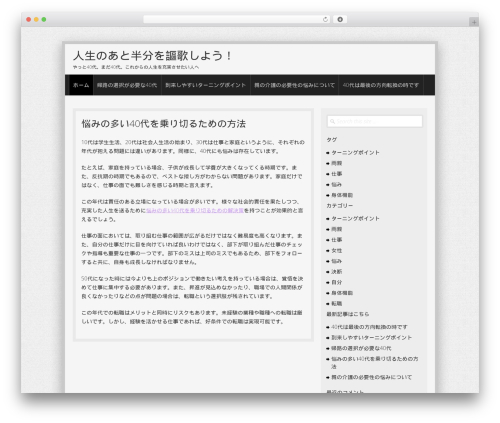Open the 40代は最後の方向転換の時です menu item
The height and width of the screenshot is (423, 500).
click(381, 85)
